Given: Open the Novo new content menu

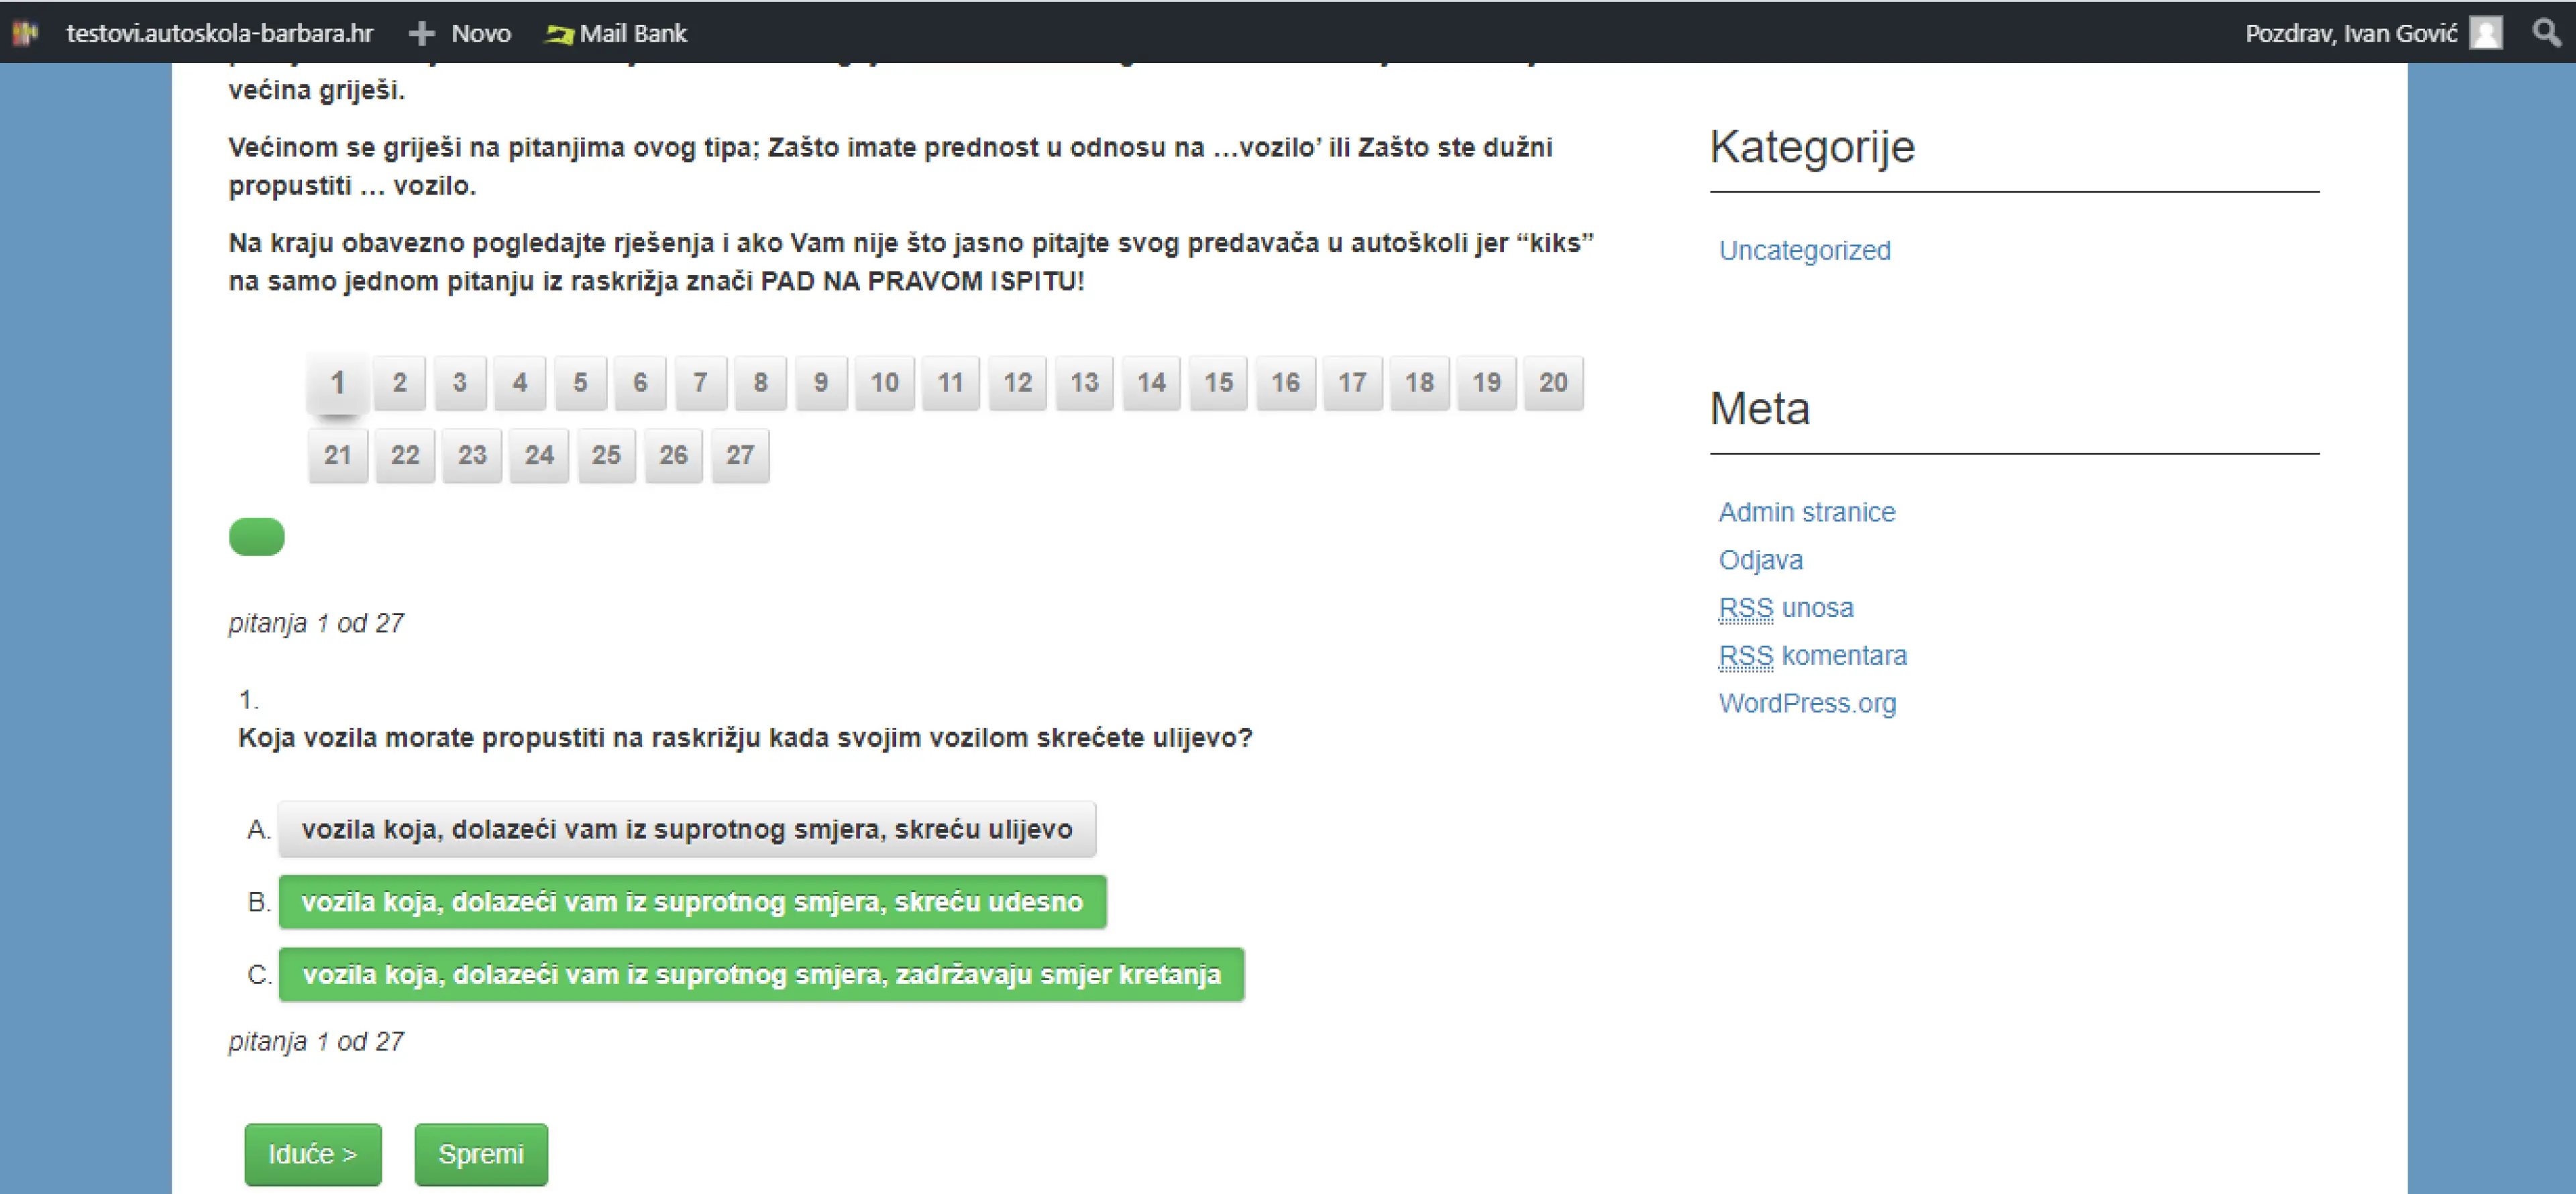Looking at the screenshot, I should pos(480,34).
